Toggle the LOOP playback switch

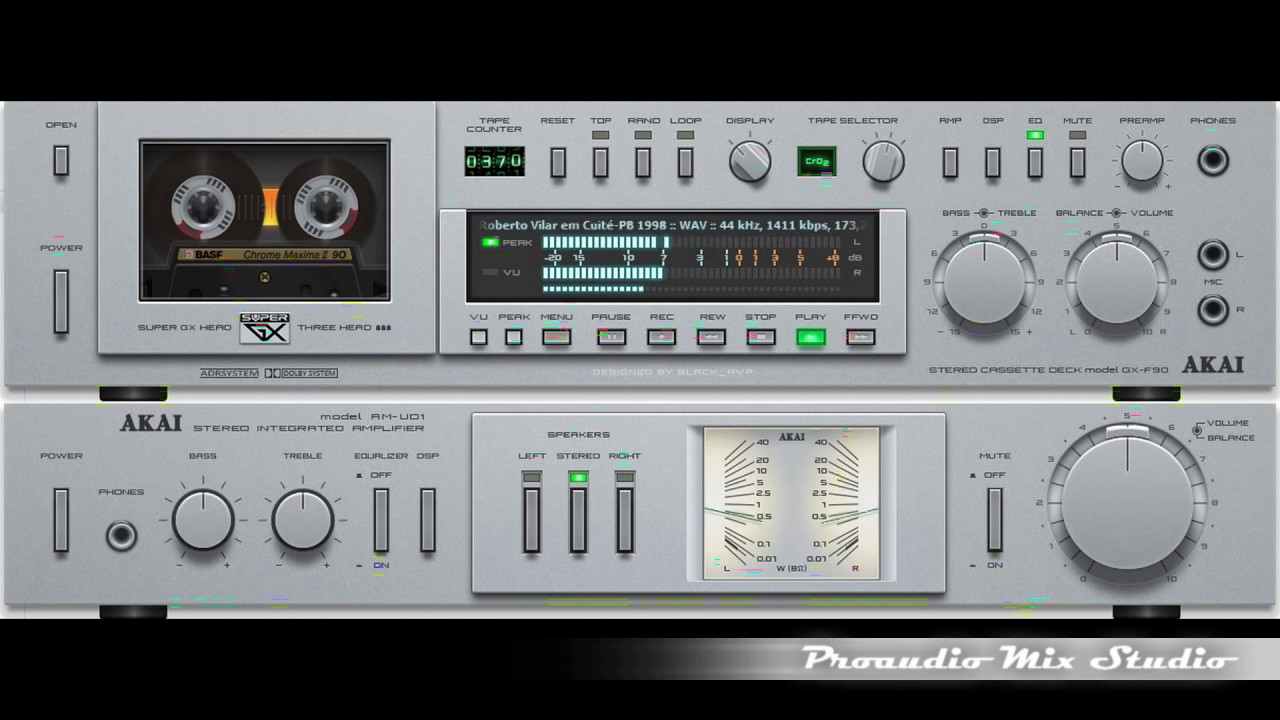(x=685, y=162)
